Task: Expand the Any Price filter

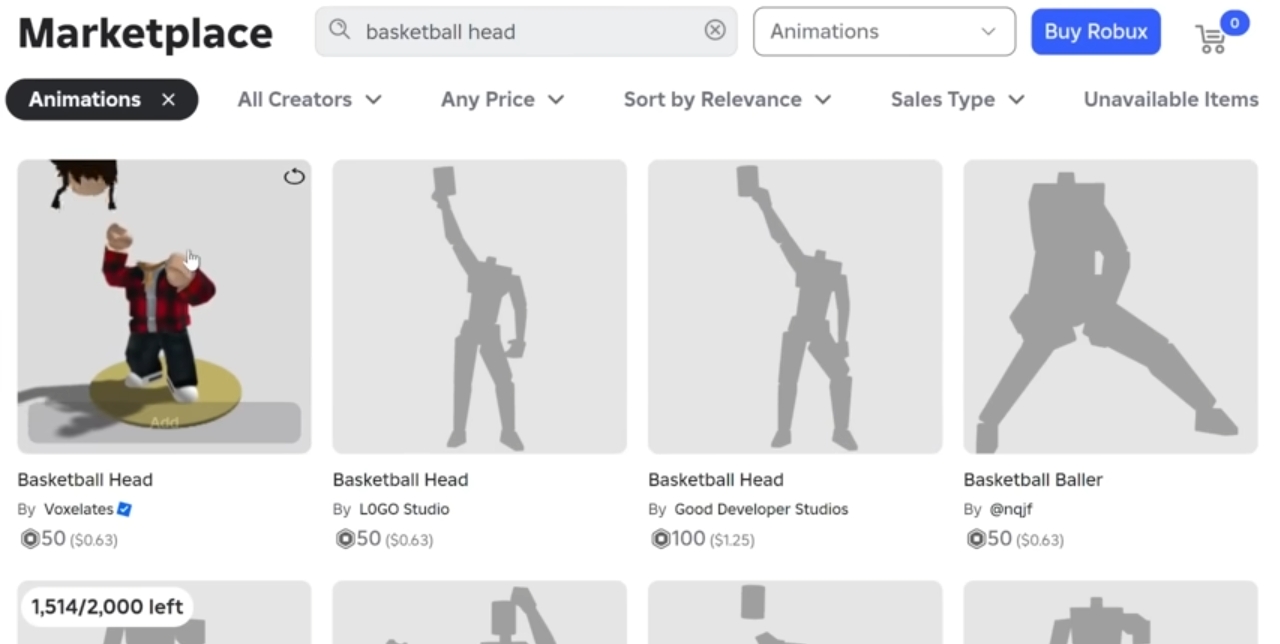Action: click(502, 99)
